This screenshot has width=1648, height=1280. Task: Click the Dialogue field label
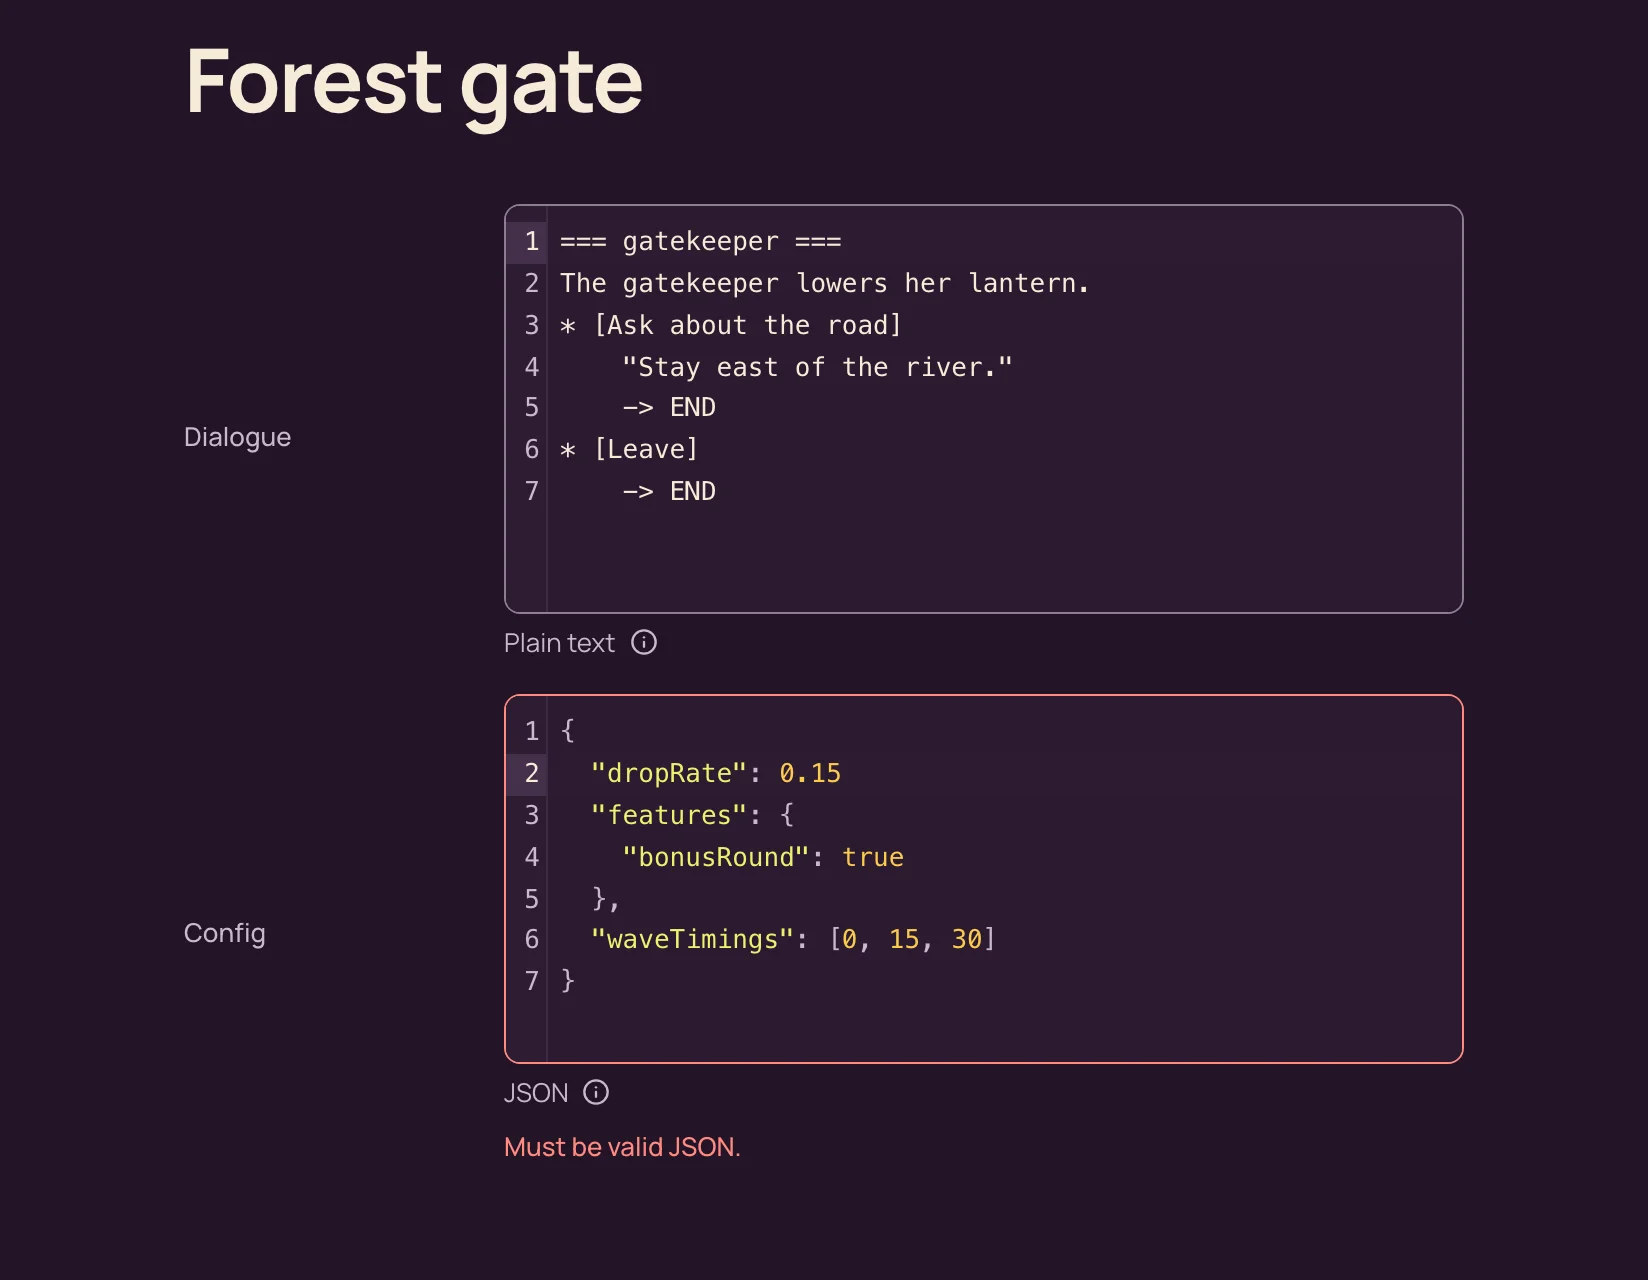point(237,437)
